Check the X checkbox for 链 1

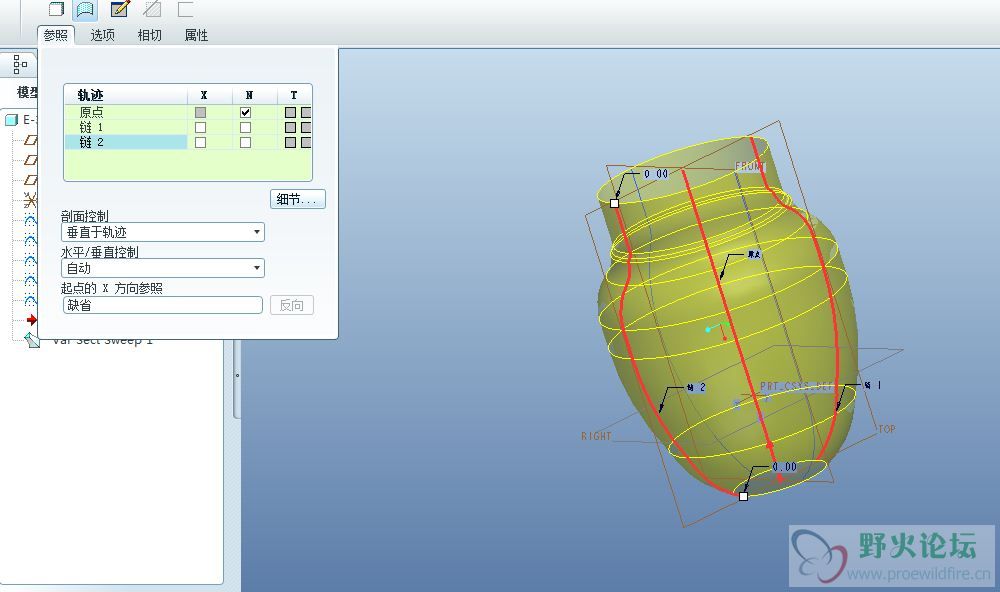(200, 128)
